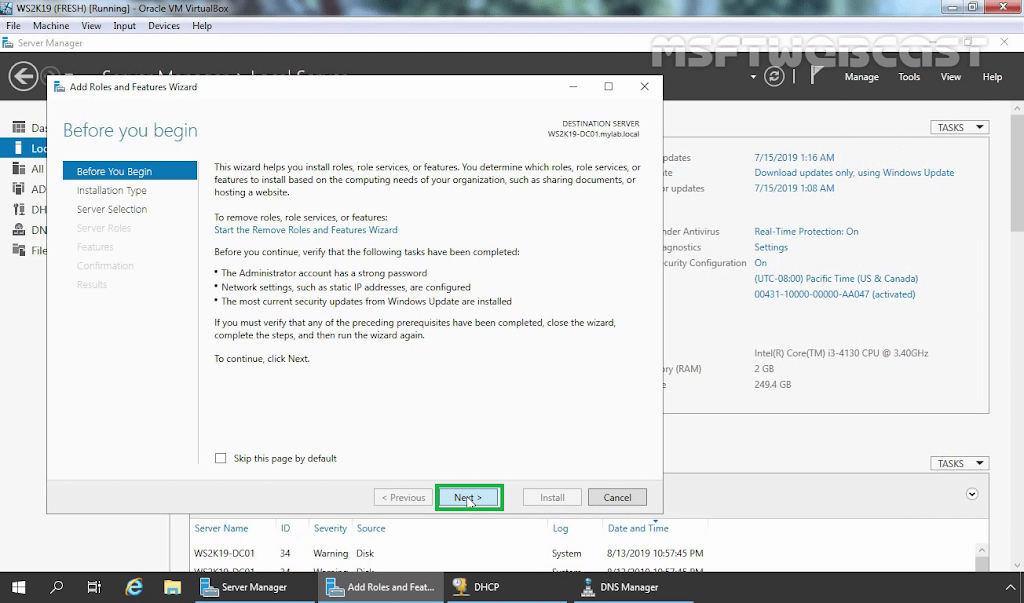The width and height of the screenshot is (1024, 603).
Task: Click the Server Manager refresh icon
Action: pyautogui.click(x=774, y=76)
